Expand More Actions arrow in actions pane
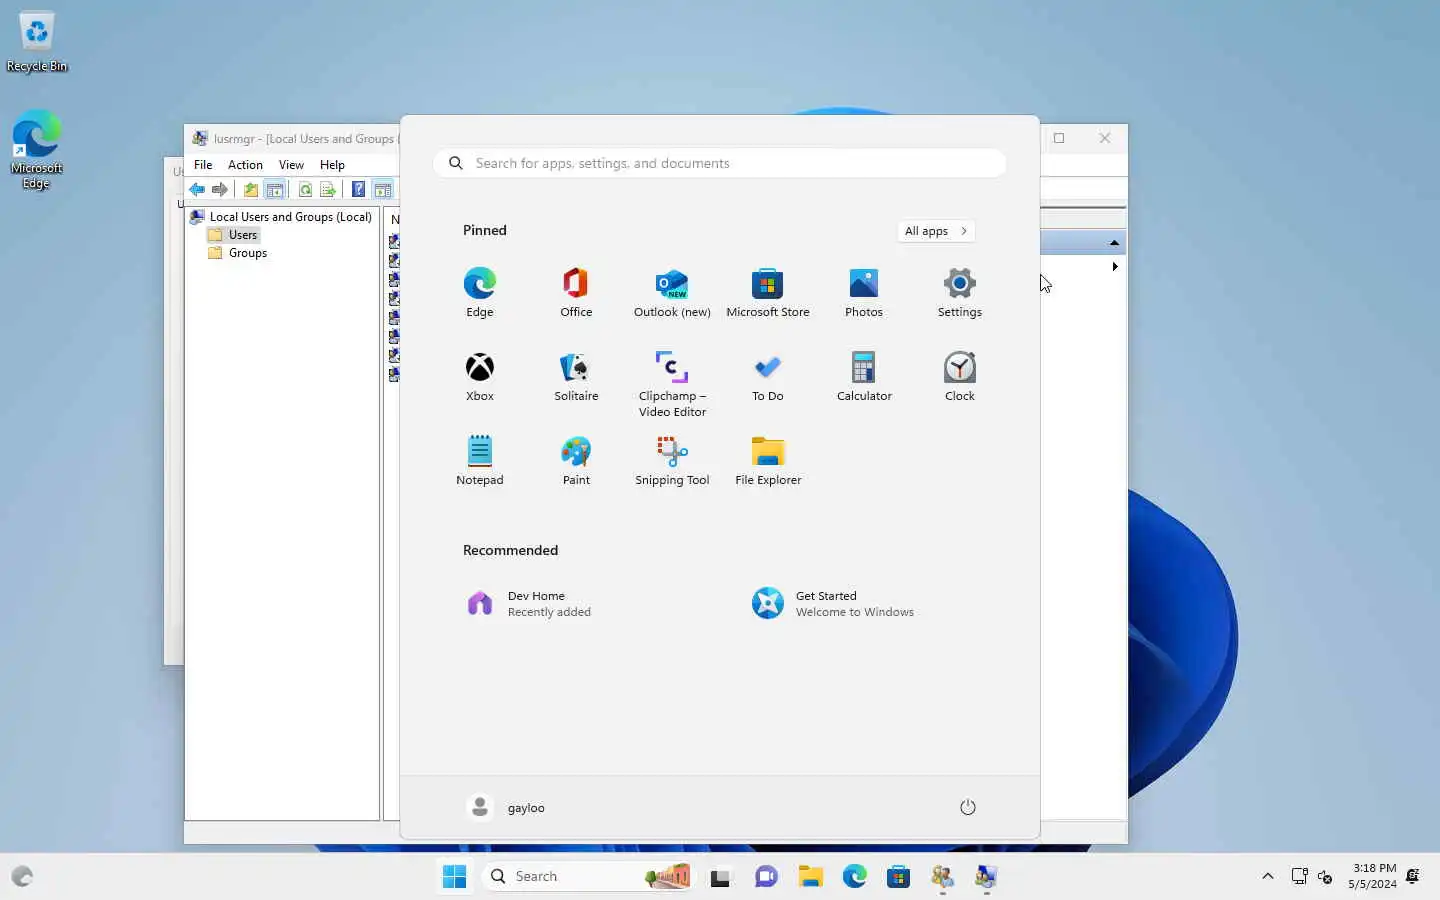The image size is (1440, 900). [x=1115, y=267]
